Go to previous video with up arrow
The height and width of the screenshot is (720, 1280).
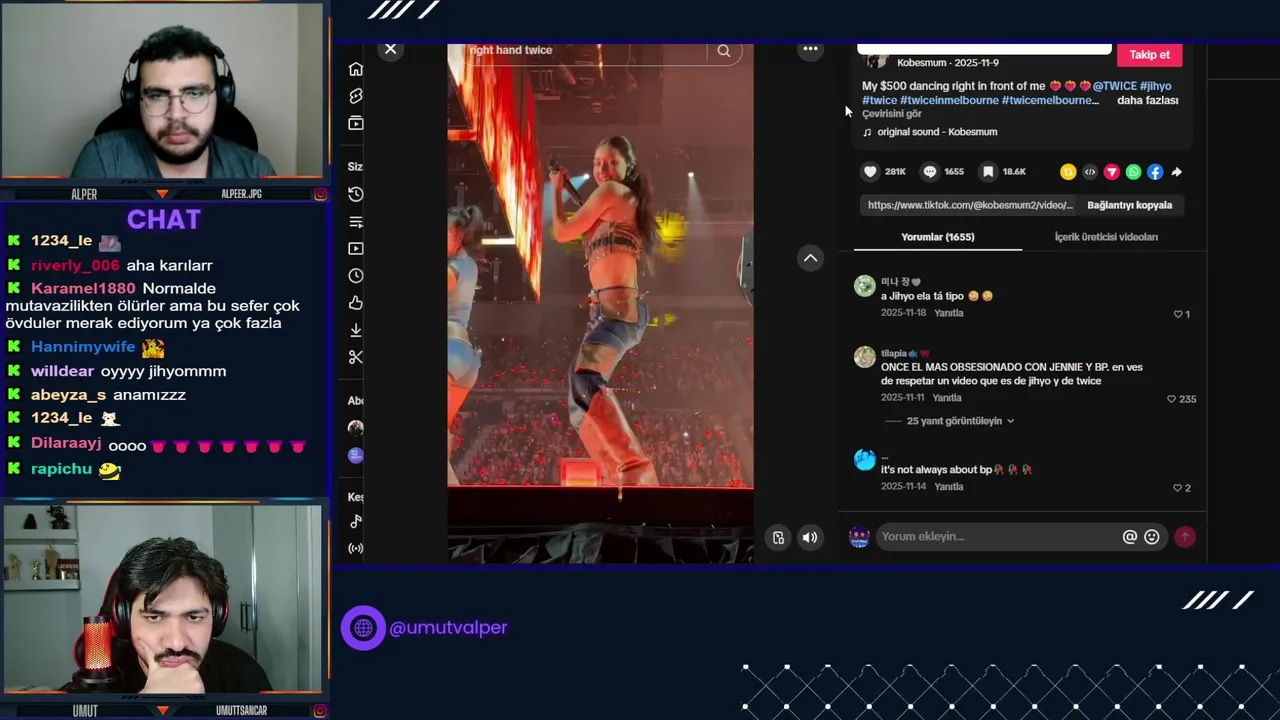[810, 258]
